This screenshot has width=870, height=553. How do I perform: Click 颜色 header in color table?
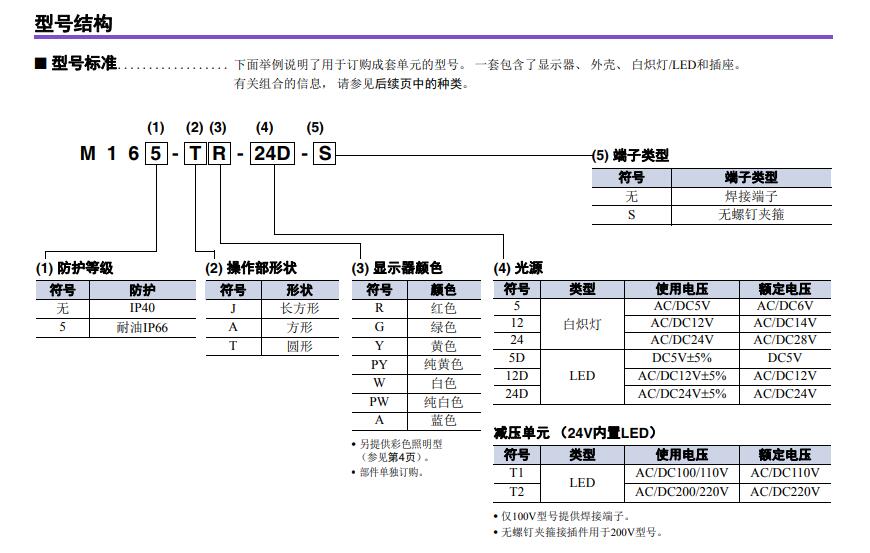[443, 290]
